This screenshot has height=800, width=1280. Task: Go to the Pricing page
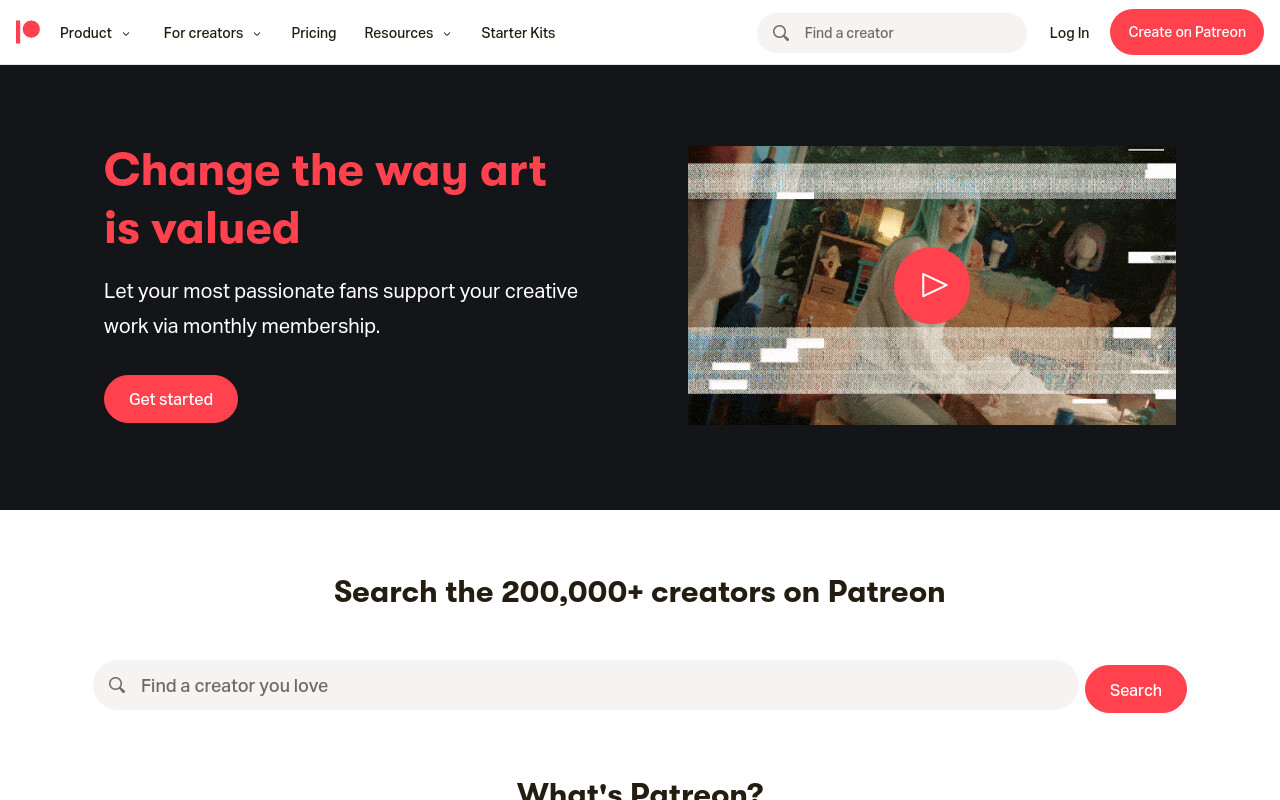tap(314, 33)
